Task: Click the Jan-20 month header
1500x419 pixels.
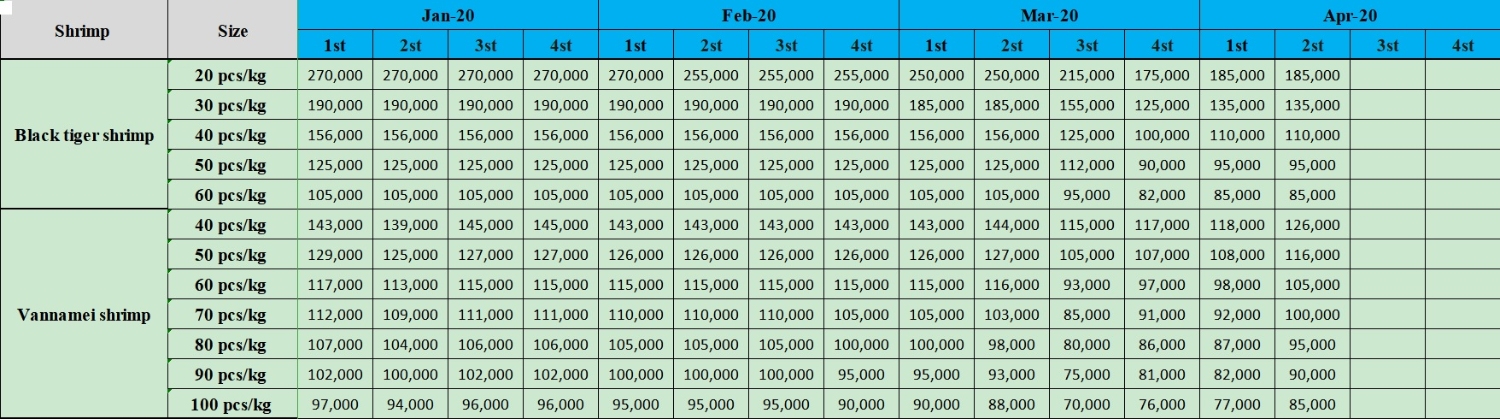Action: point(447,16)
